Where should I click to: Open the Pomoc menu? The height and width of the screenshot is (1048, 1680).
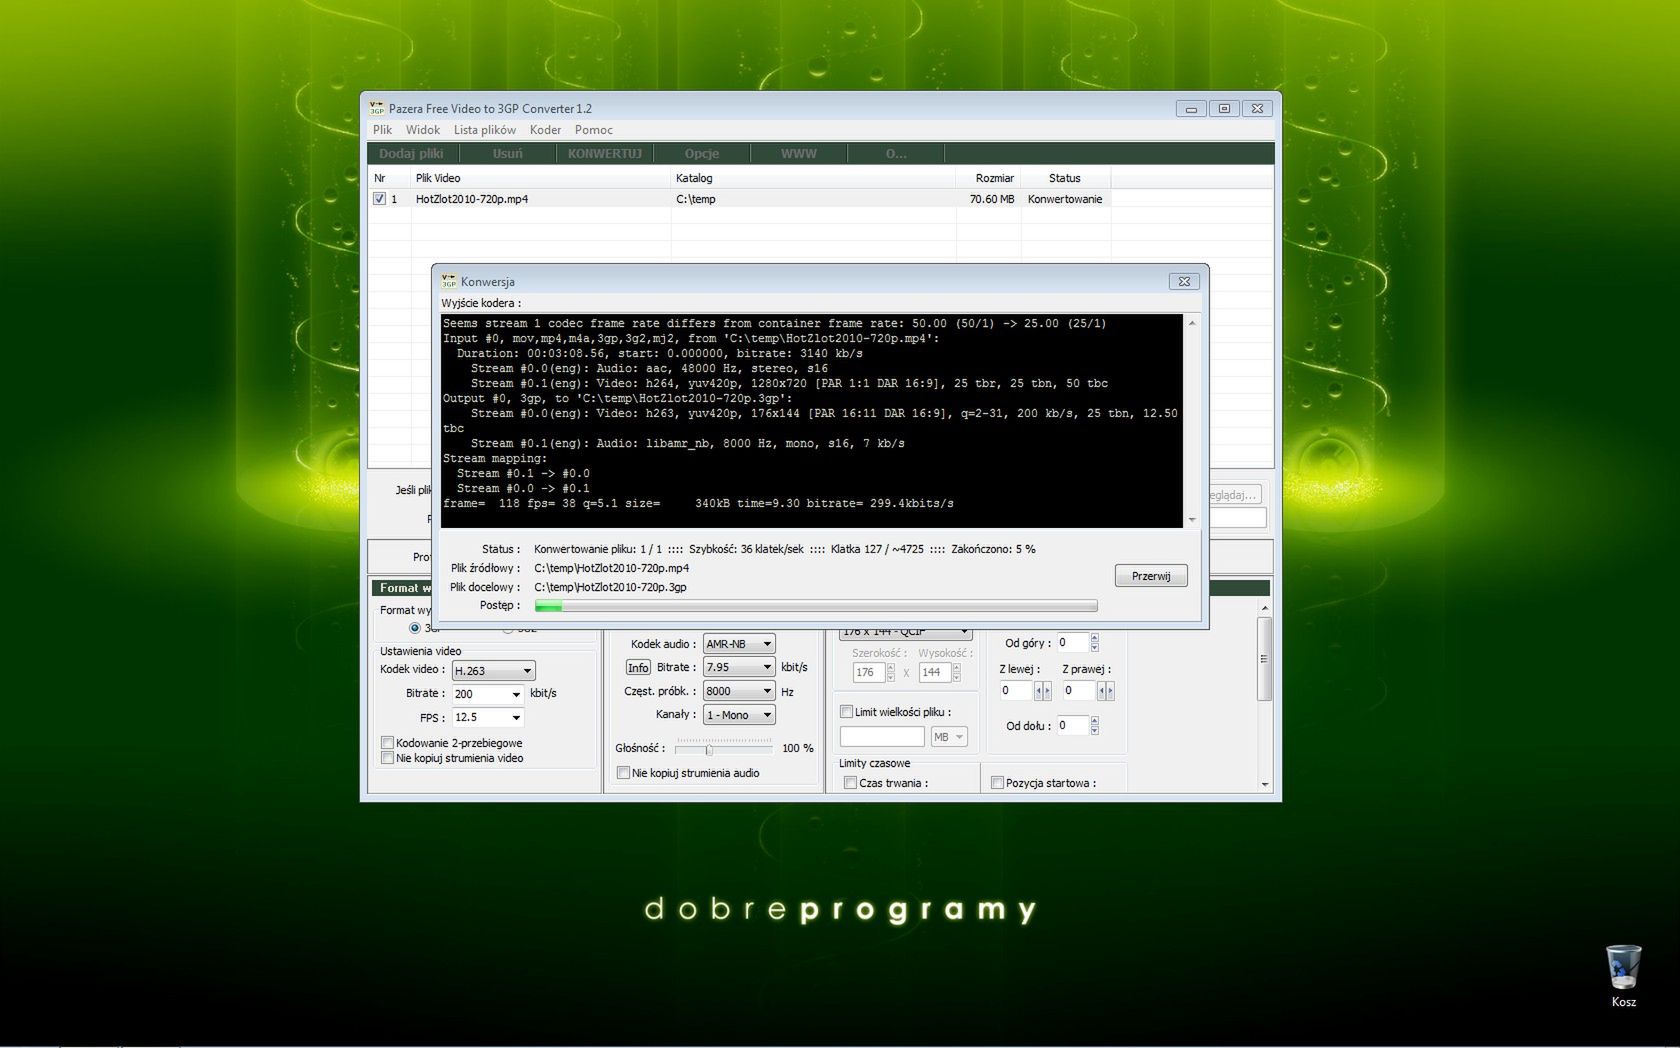coord(594,130)
